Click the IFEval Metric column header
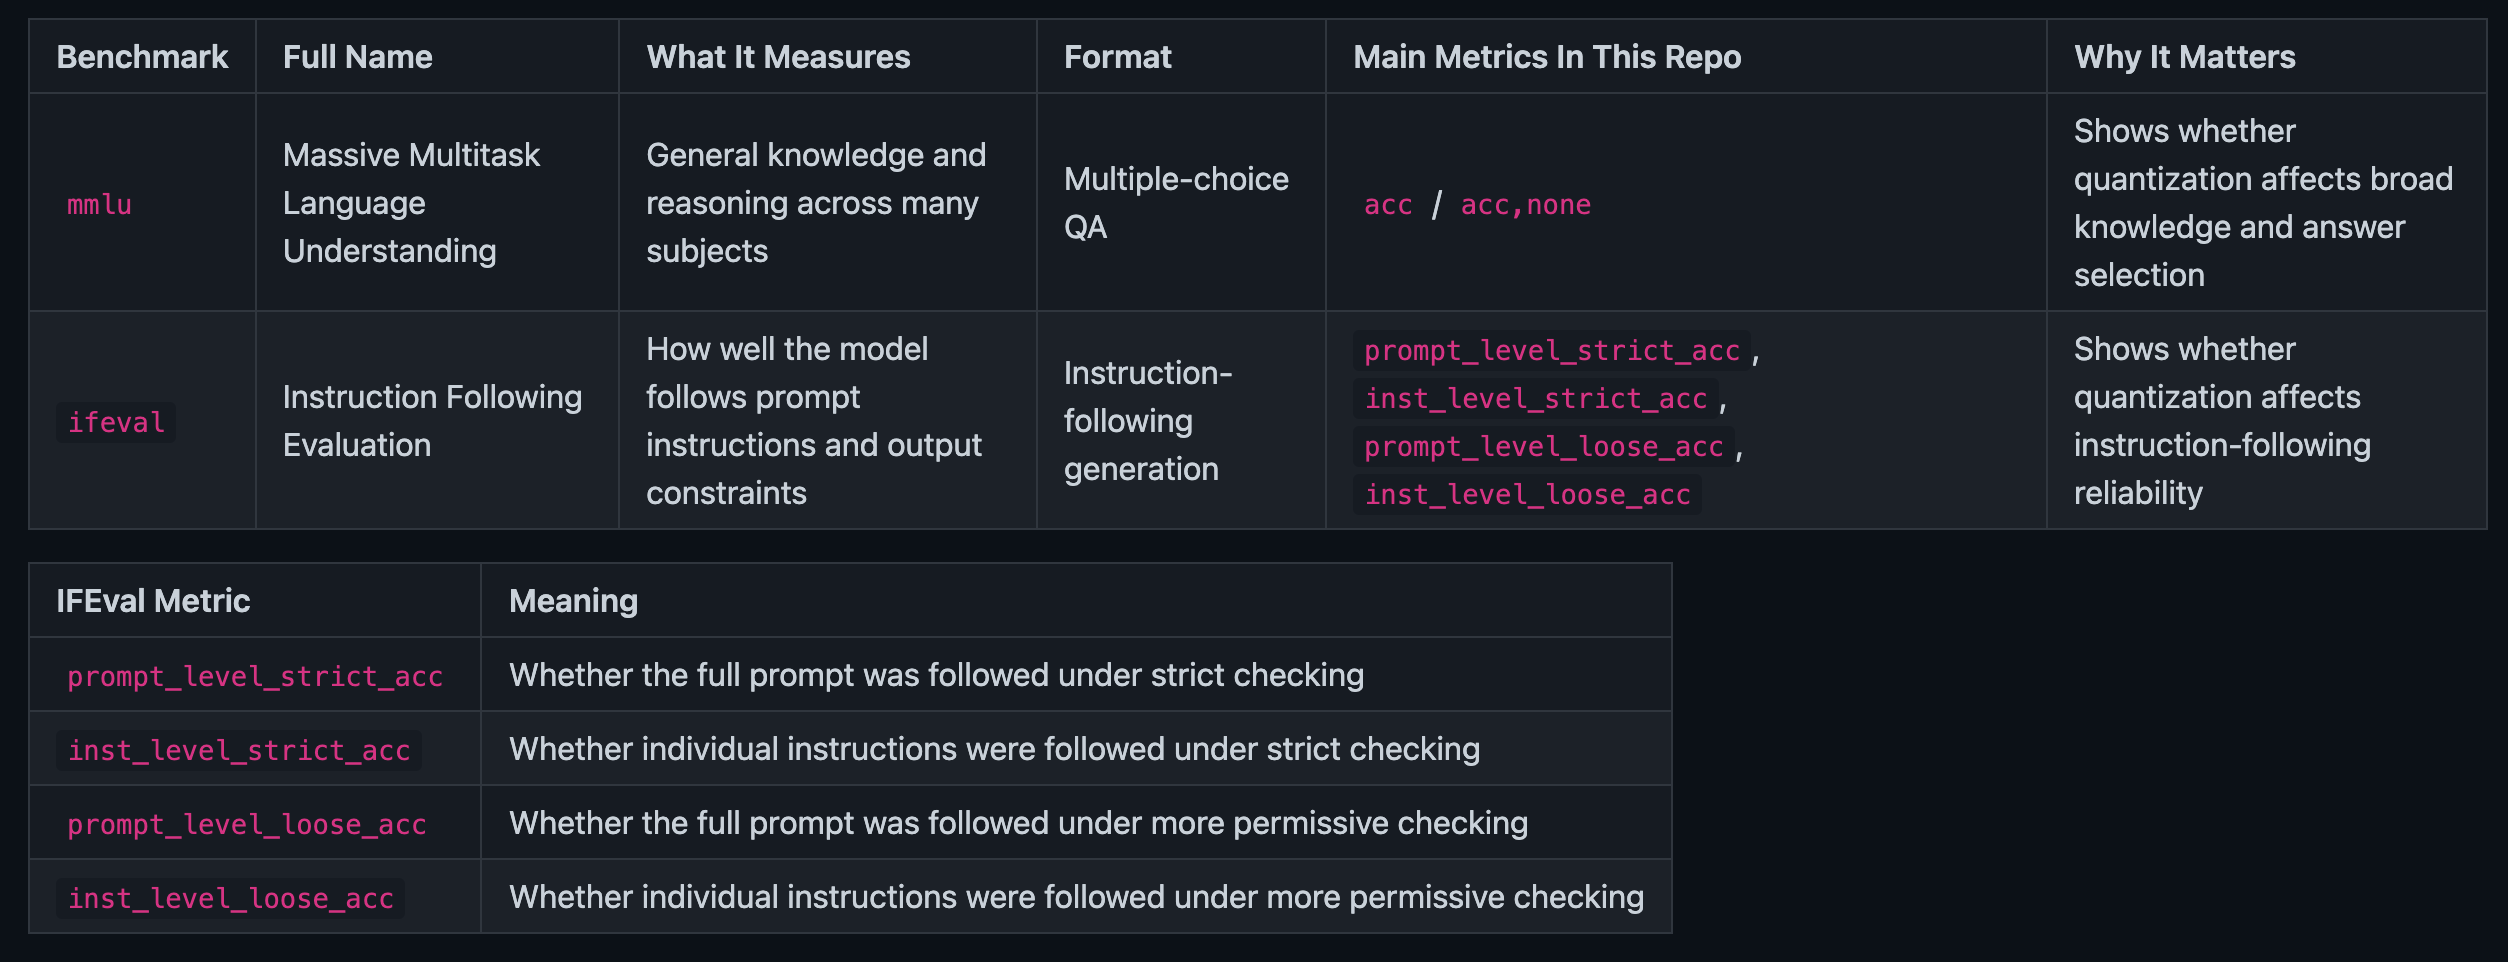The image size is (2508, 962). click(x=153, y=601)
